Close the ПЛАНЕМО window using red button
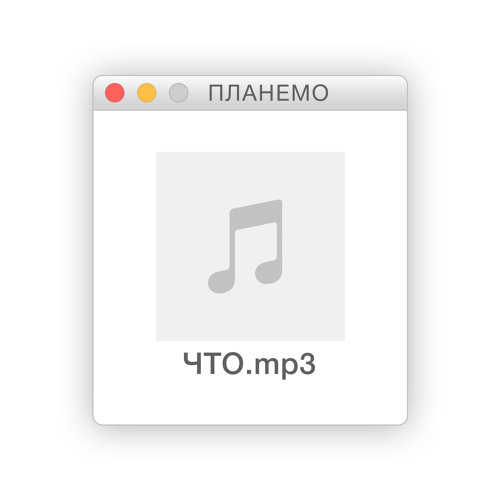Screen dimensions: 500x500 [x=115, y=93]
